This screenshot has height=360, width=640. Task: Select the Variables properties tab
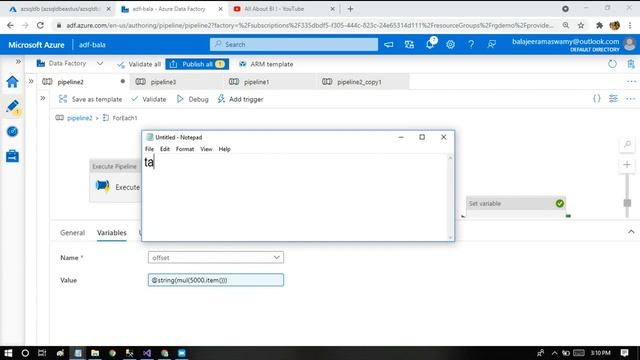click(111, 233)
